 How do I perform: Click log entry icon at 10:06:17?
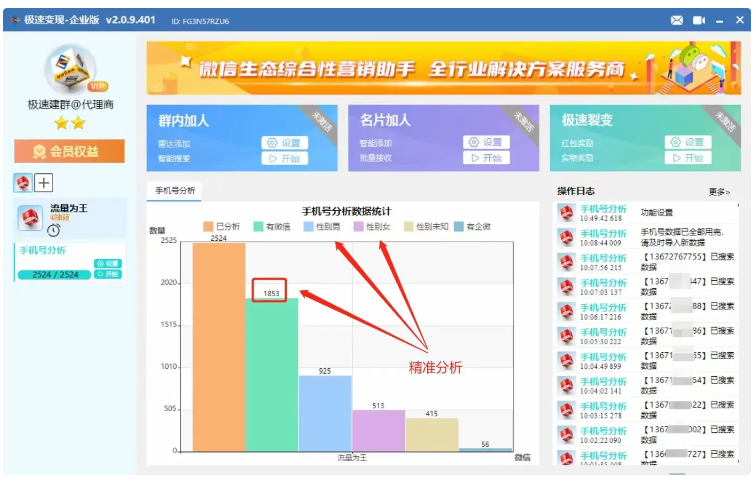coord(567,312)
